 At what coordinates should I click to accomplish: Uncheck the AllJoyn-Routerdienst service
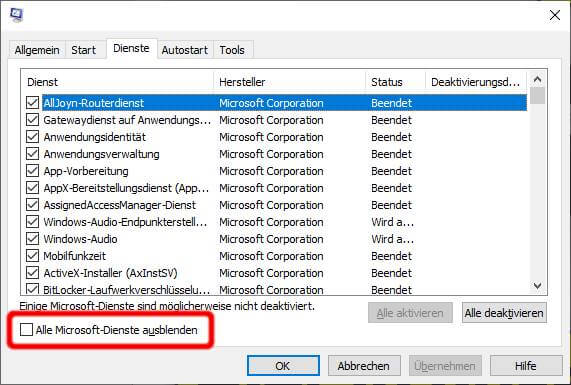(x=32, y=103)
